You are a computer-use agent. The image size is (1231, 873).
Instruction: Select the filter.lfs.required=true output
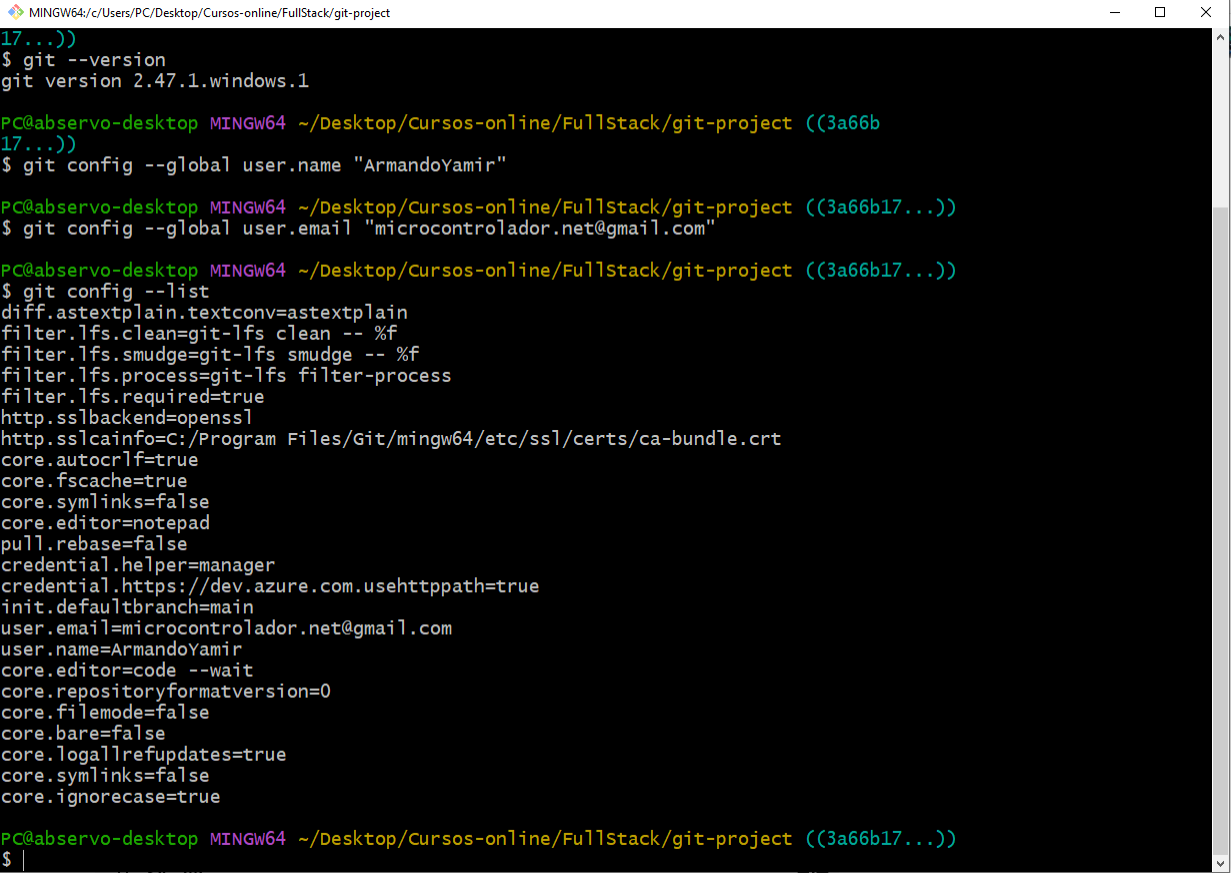pos(130,396)
